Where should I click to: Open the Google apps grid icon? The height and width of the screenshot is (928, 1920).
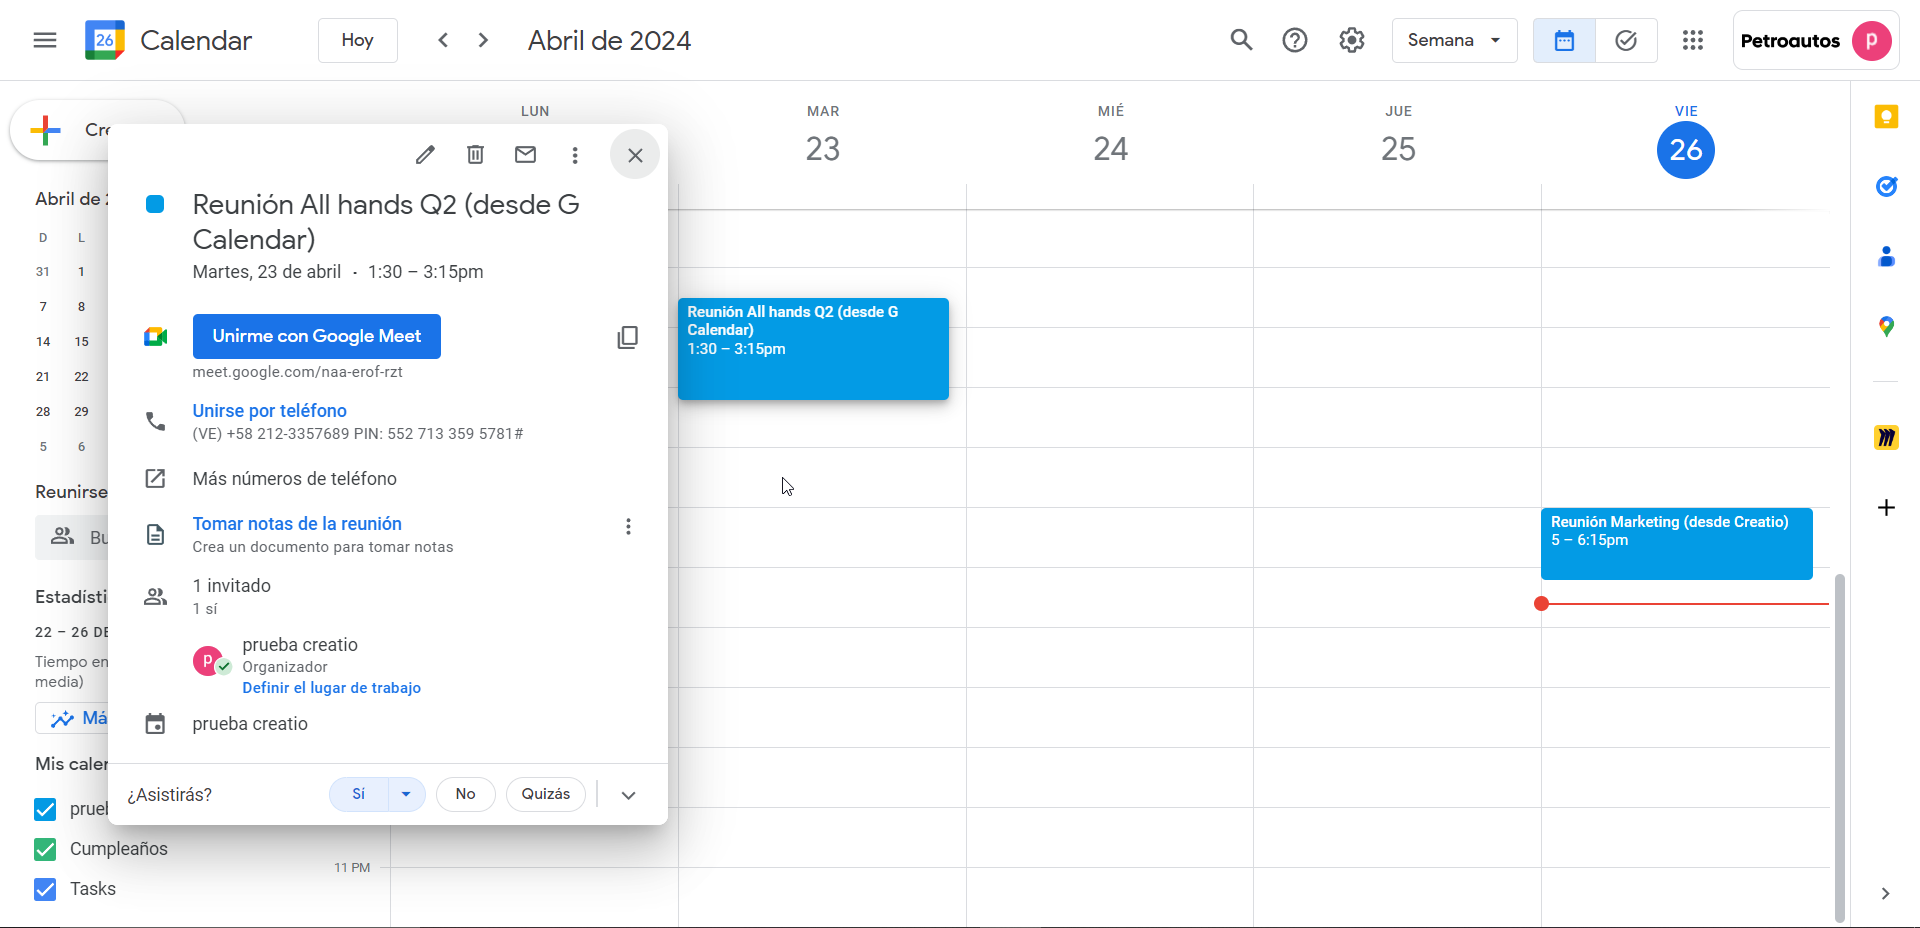(x=1692, y=40)
